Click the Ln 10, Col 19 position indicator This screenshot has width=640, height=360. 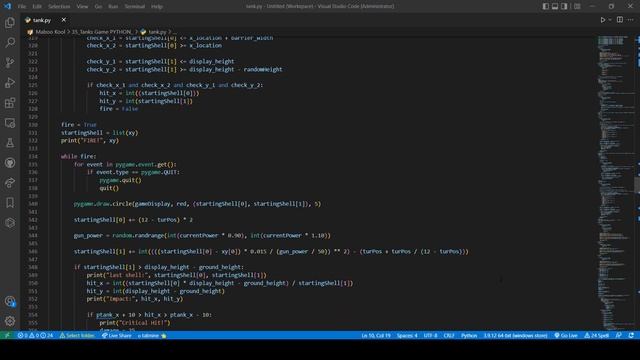(x=376, y=336)
